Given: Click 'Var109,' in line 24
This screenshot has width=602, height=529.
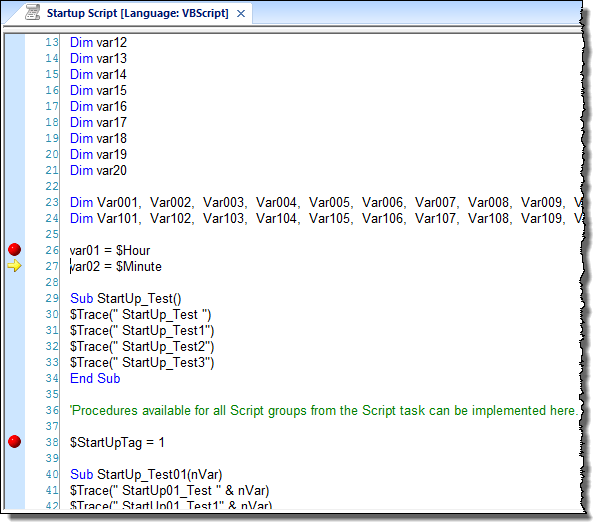Looking at the screenshot, I should [543, 219].
